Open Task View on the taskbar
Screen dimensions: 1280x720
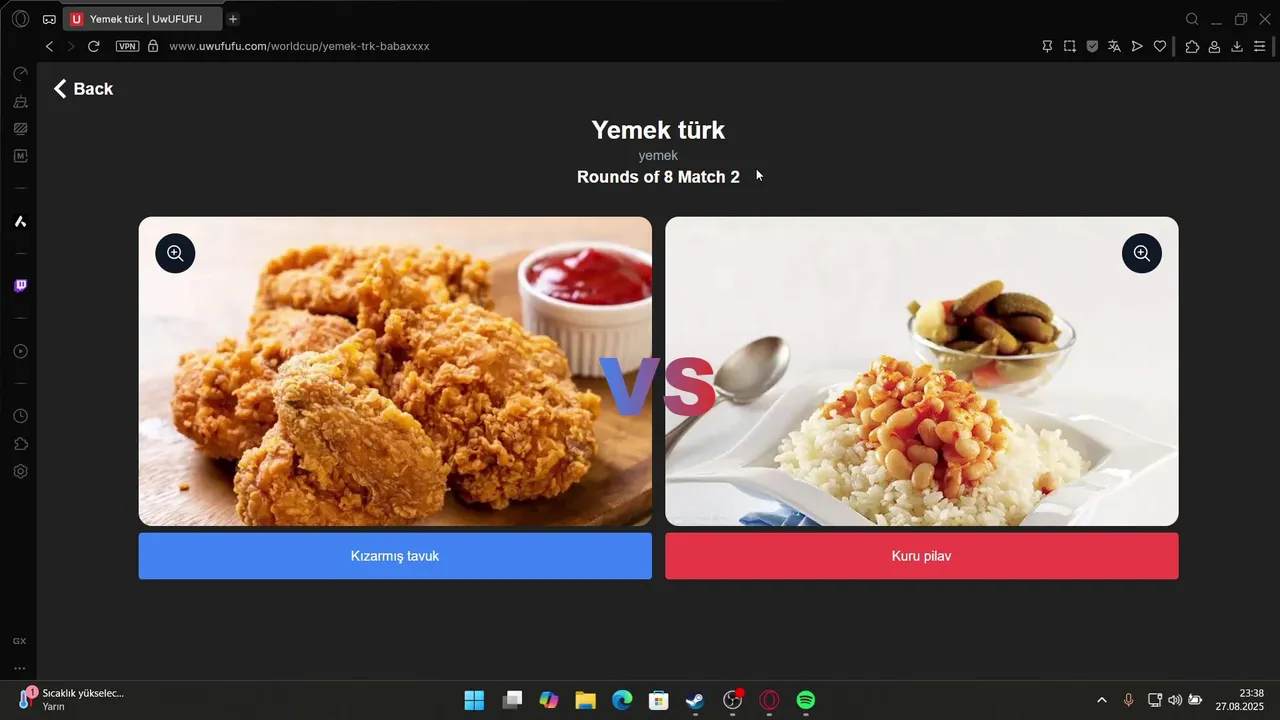pyautogui.click(x=512, y=700)
